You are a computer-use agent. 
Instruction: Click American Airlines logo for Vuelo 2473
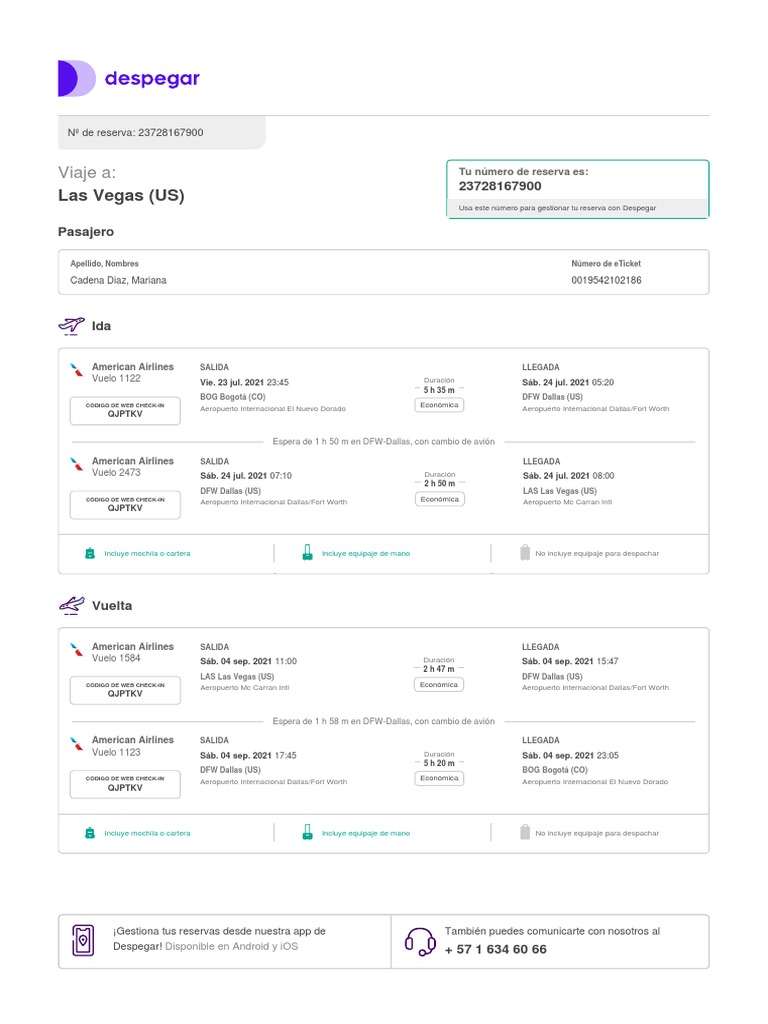[77, 466]
